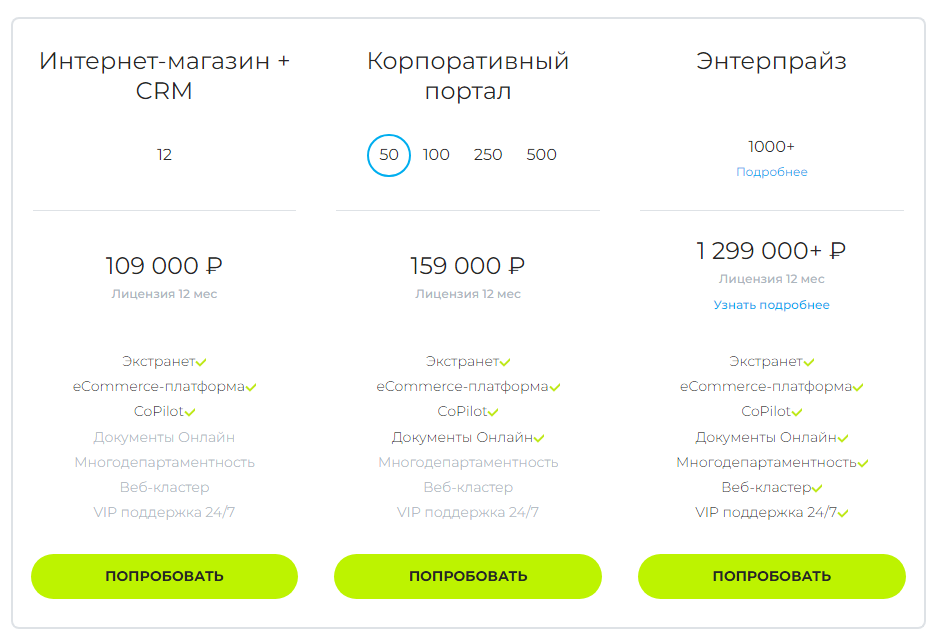Click checkmark next to Документы Онлайн in Корпоративный портал
Screen dimensions: 940x644
tap(540, 438)
